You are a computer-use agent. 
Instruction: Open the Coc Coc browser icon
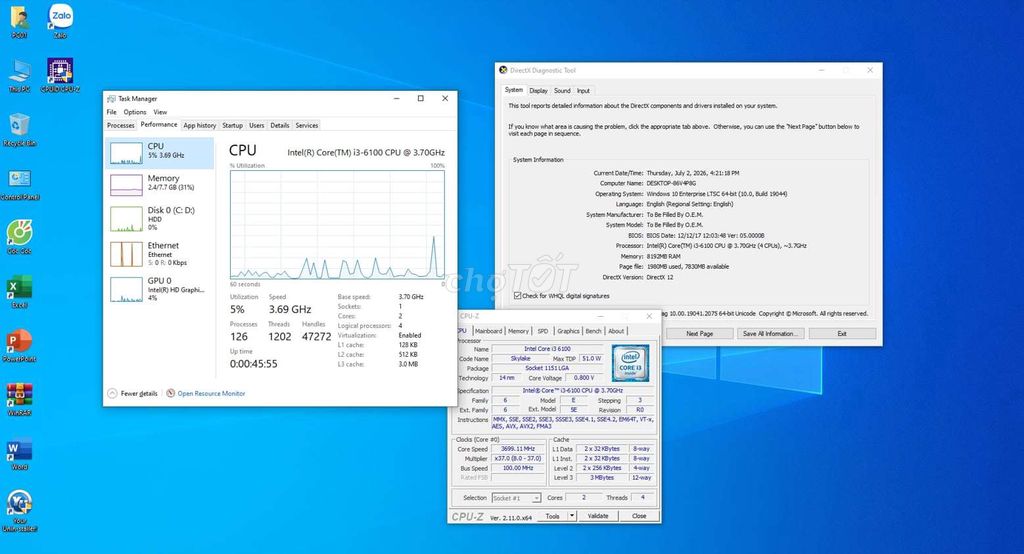(x=20, y=237)
